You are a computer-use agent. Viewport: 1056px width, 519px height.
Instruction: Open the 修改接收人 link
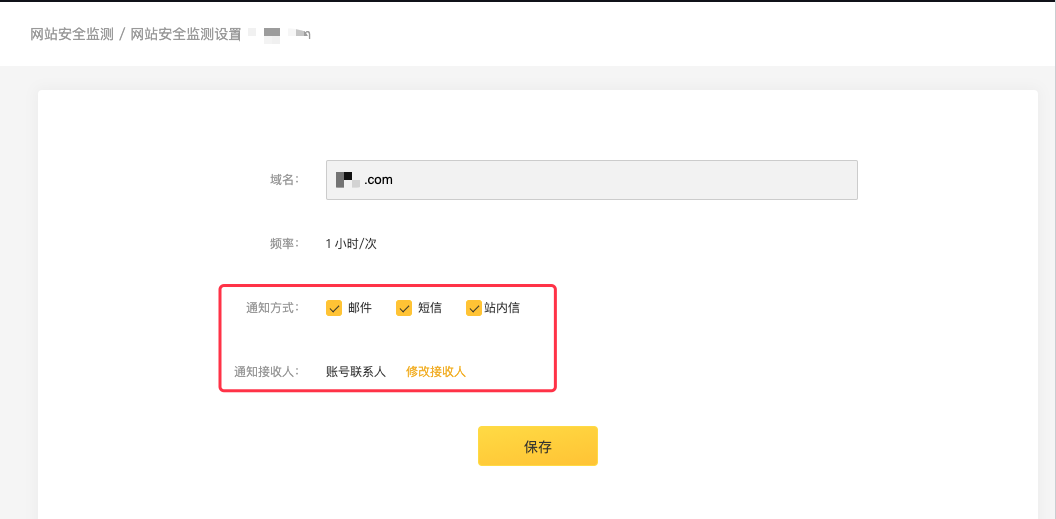(436, 371)
